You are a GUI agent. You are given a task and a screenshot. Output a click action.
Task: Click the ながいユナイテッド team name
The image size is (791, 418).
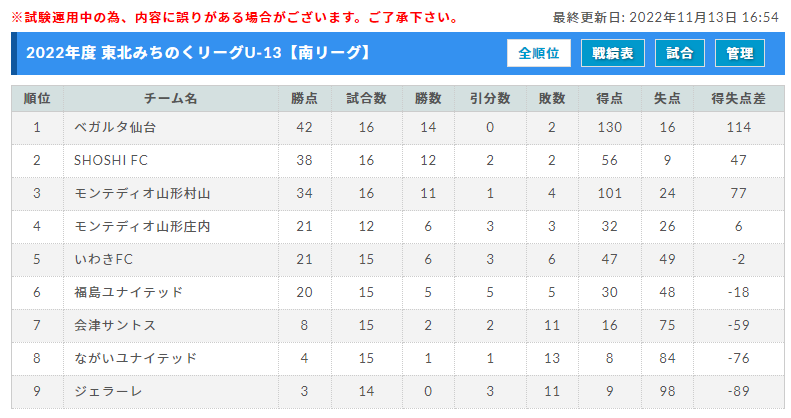point(135,358)
